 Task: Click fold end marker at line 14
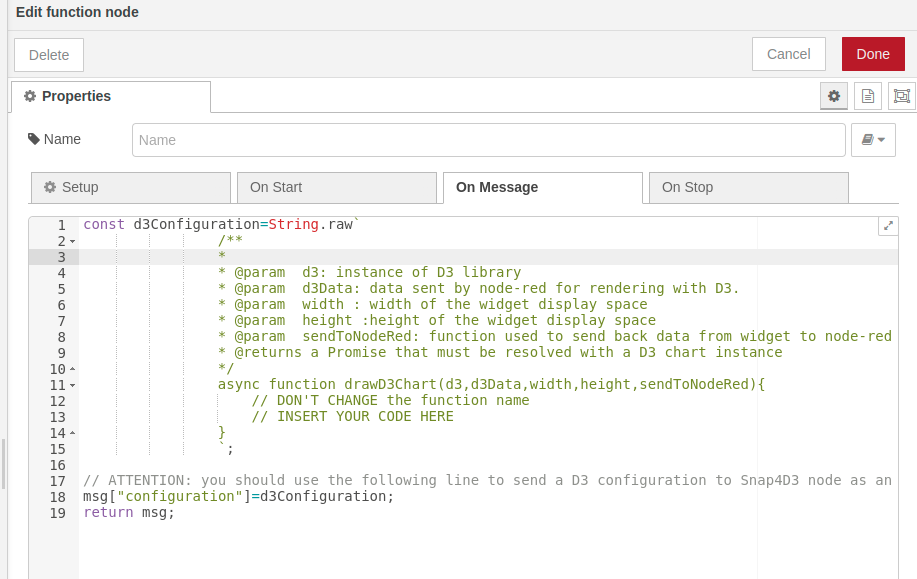[73, 433]
